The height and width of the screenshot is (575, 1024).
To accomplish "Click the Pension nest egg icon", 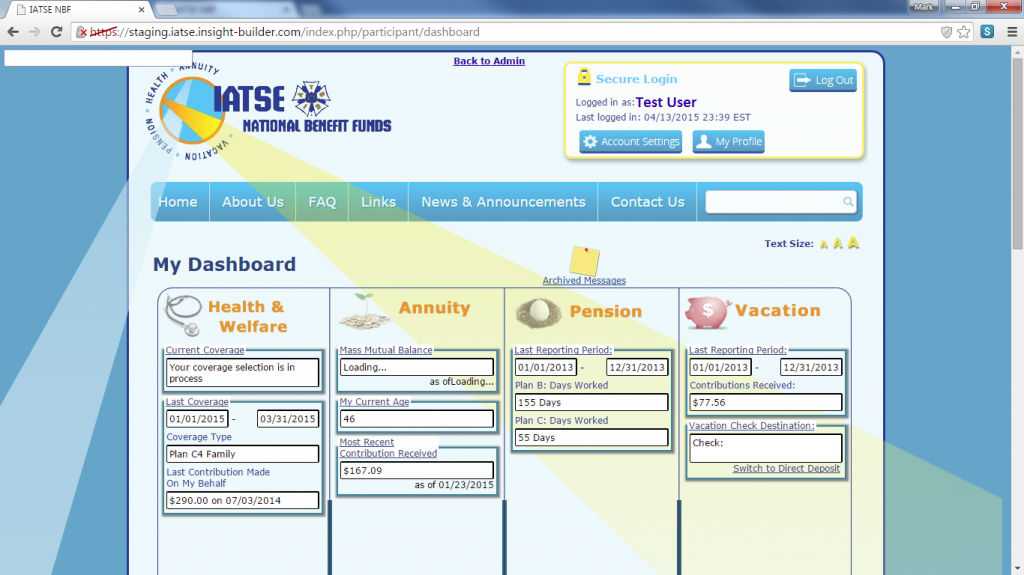I will pyautogui.click(x=538, y=312).
